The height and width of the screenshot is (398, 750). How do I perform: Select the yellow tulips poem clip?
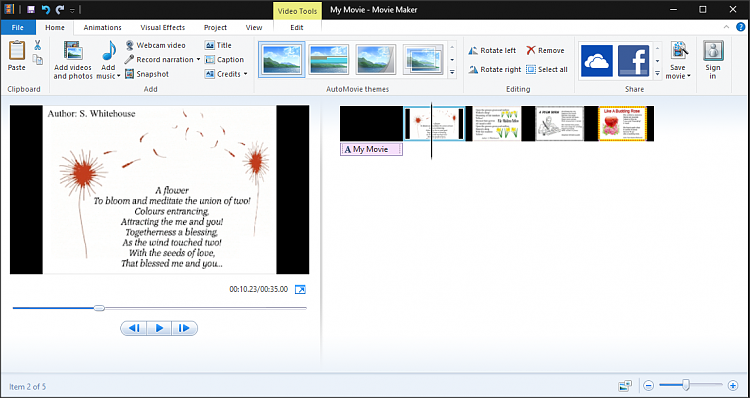pos(496,124)
